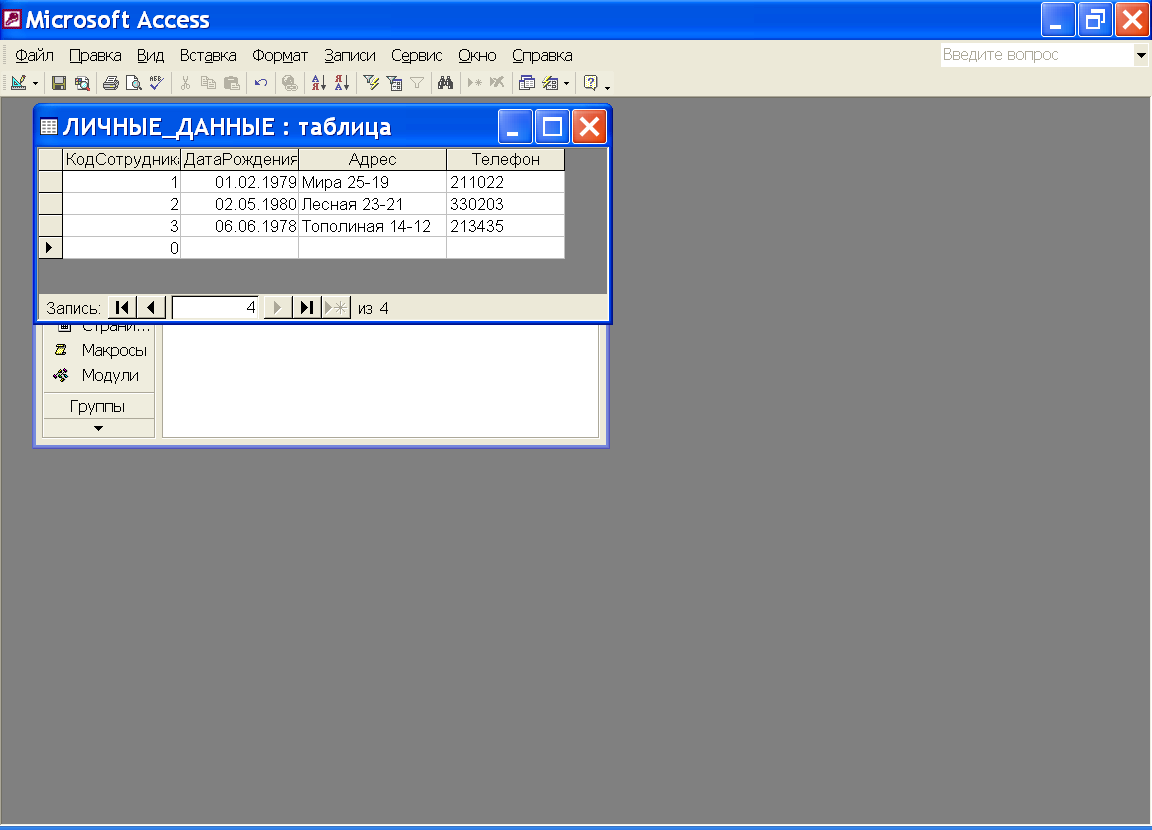Sort records descending with the toolbar icon
The height and width of the screenshot is (830, 1152).
coord(342,83)
